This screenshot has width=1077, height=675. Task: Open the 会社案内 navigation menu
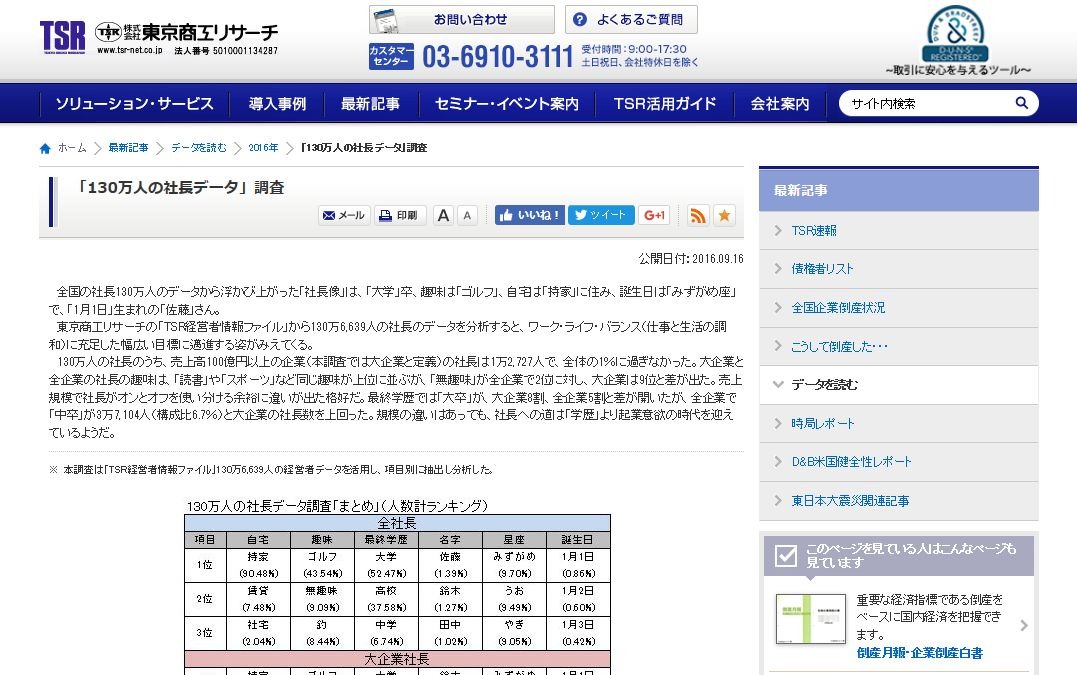[x=778, y=102]
